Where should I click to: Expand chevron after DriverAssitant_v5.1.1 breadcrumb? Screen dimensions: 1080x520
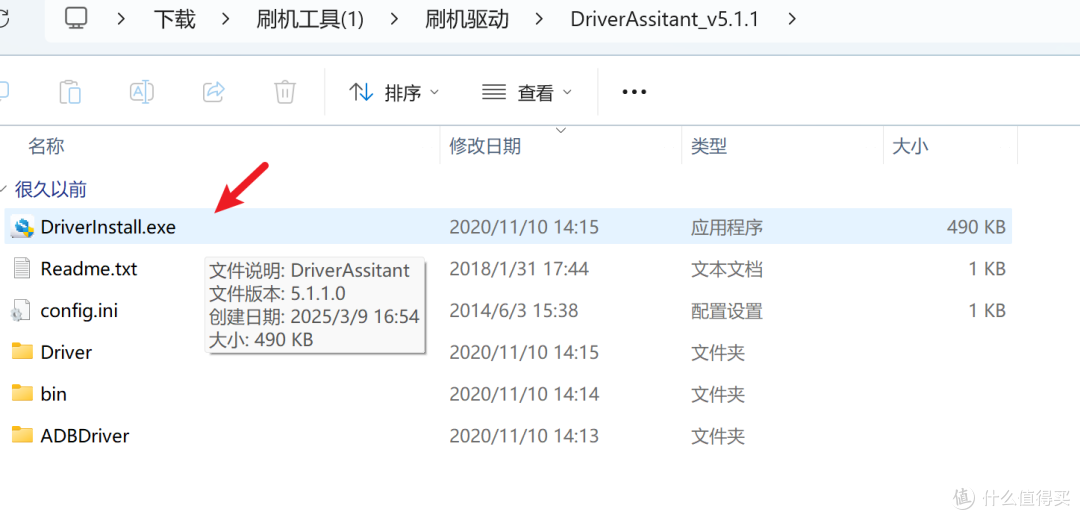click(791, 19)
